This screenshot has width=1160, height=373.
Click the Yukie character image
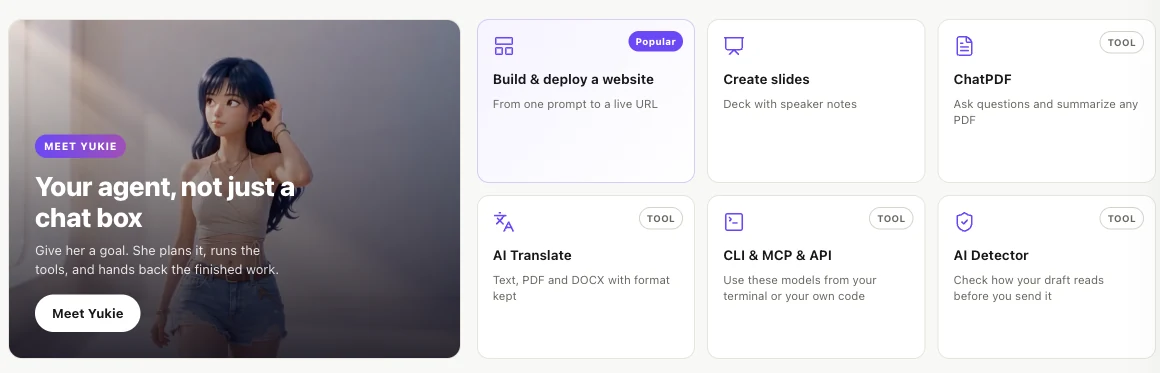point(235,189)
